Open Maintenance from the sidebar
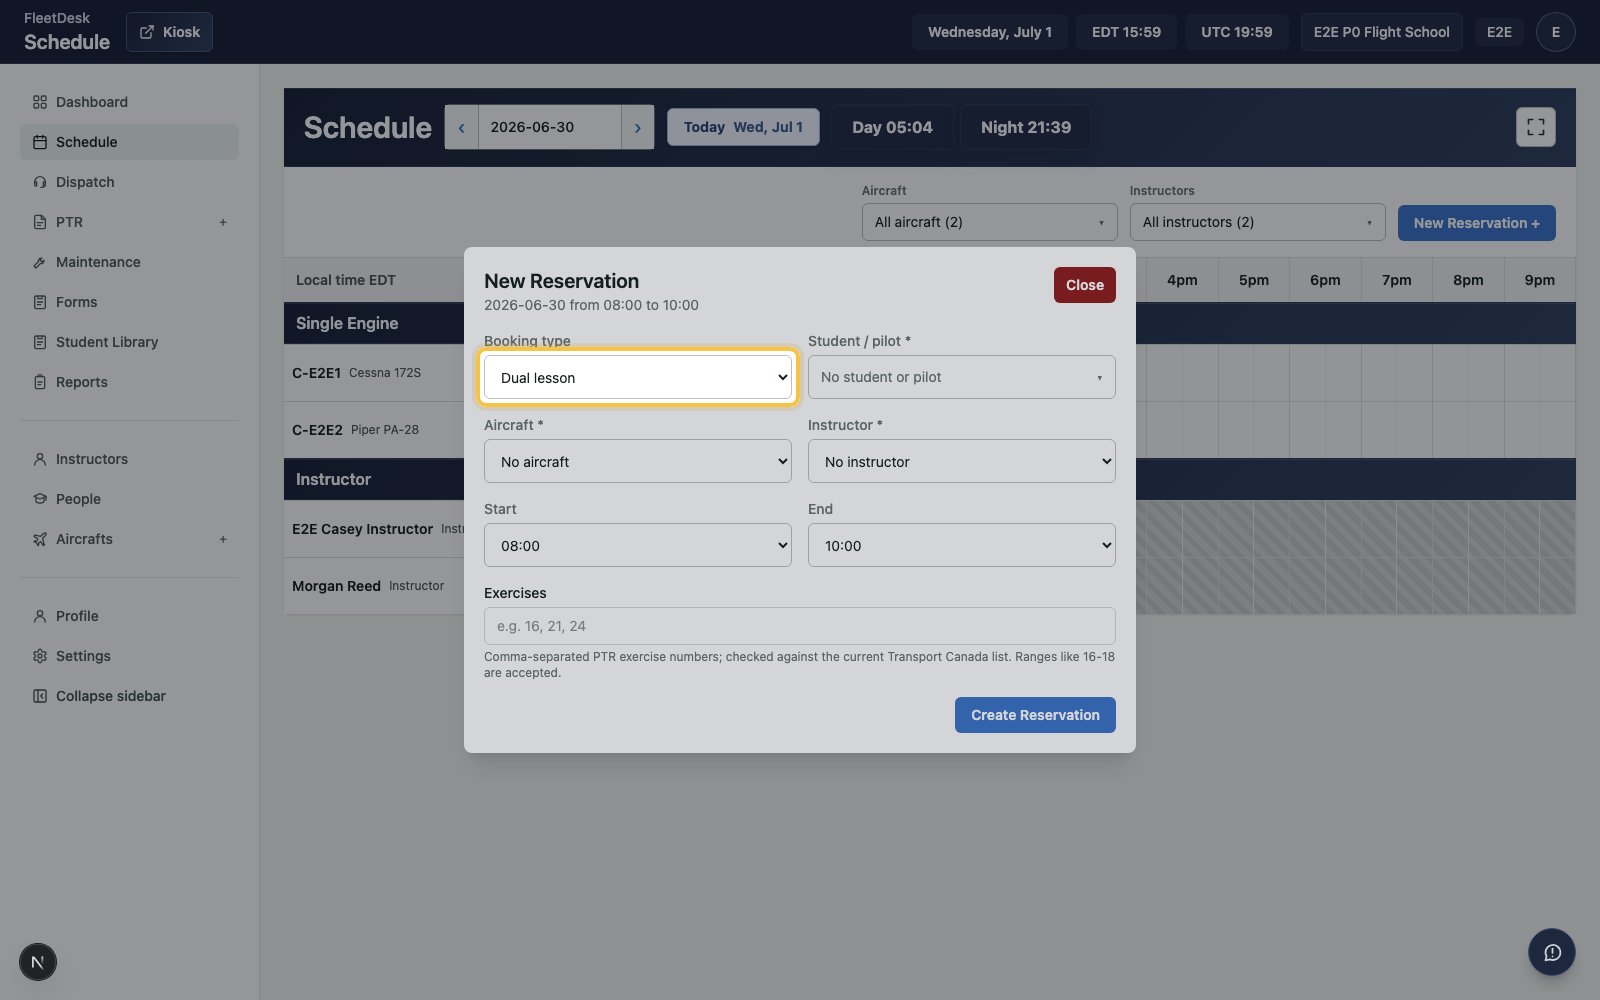Screen dimensions: 1600x1000 point(129,262)
